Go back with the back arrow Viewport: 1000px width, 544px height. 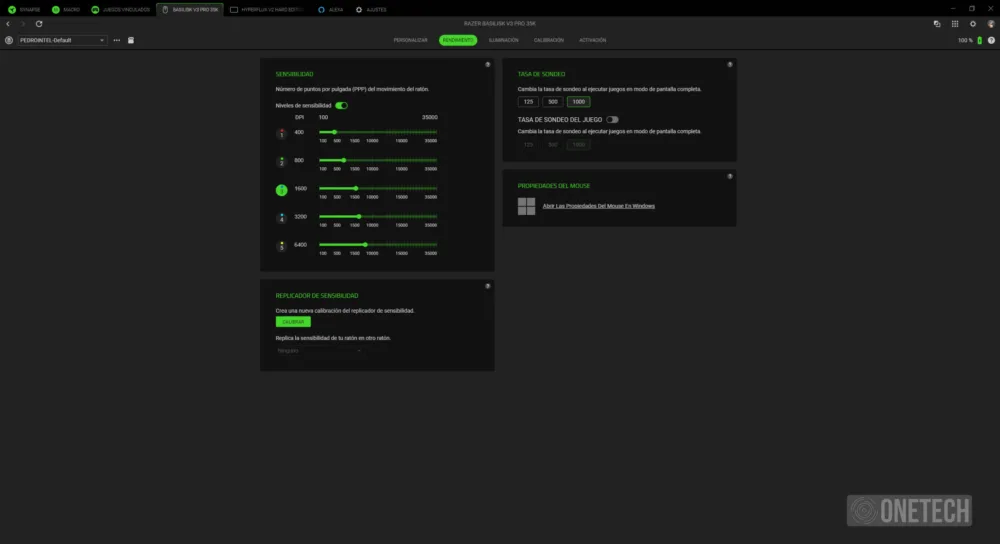click(x=8, y=24)
